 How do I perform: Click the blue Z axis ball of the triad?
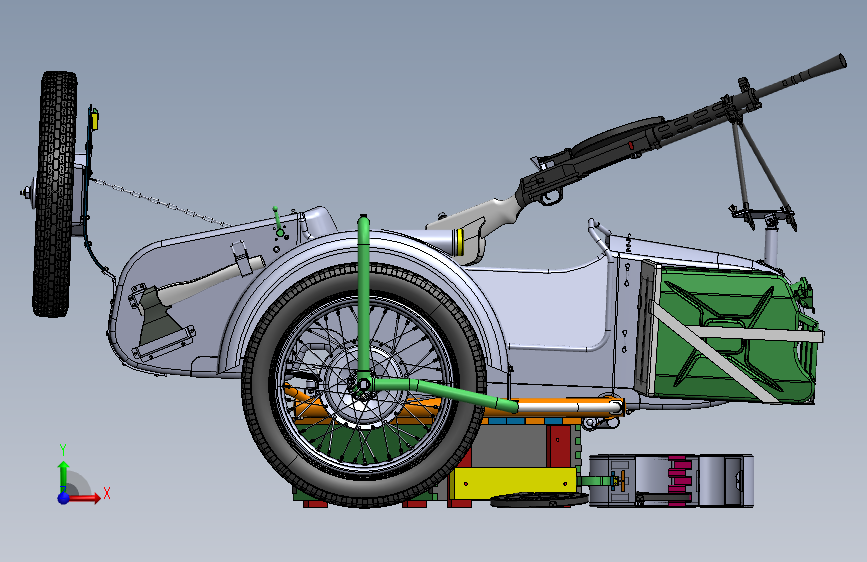point(64,498)
